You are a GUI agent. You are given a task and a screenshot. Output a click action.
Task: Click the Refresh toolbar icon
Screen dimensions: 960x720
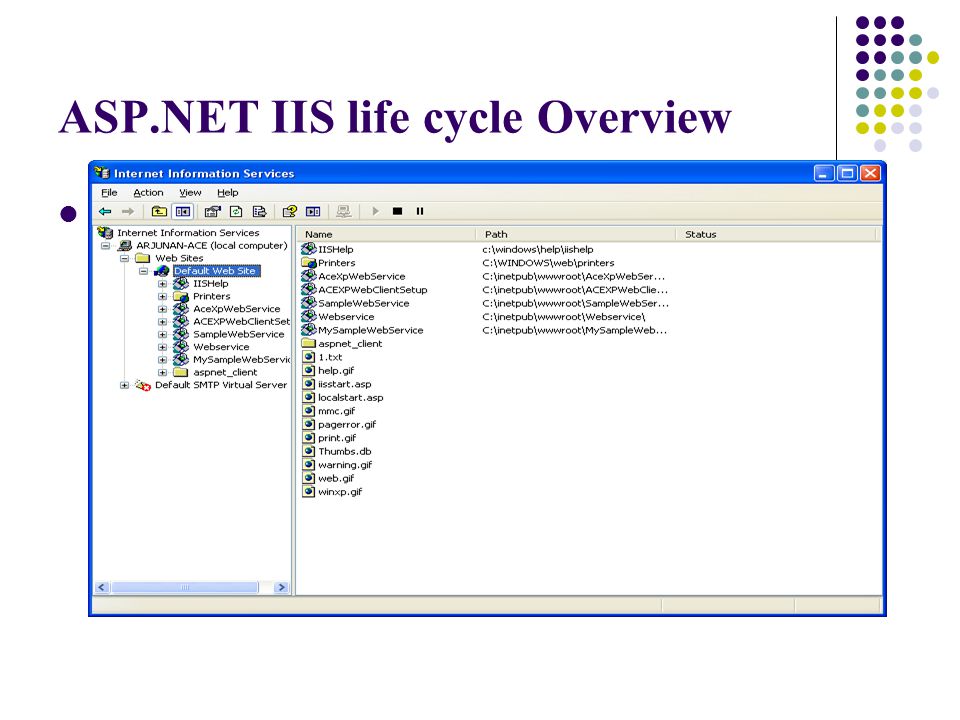[x=236, y=211]
